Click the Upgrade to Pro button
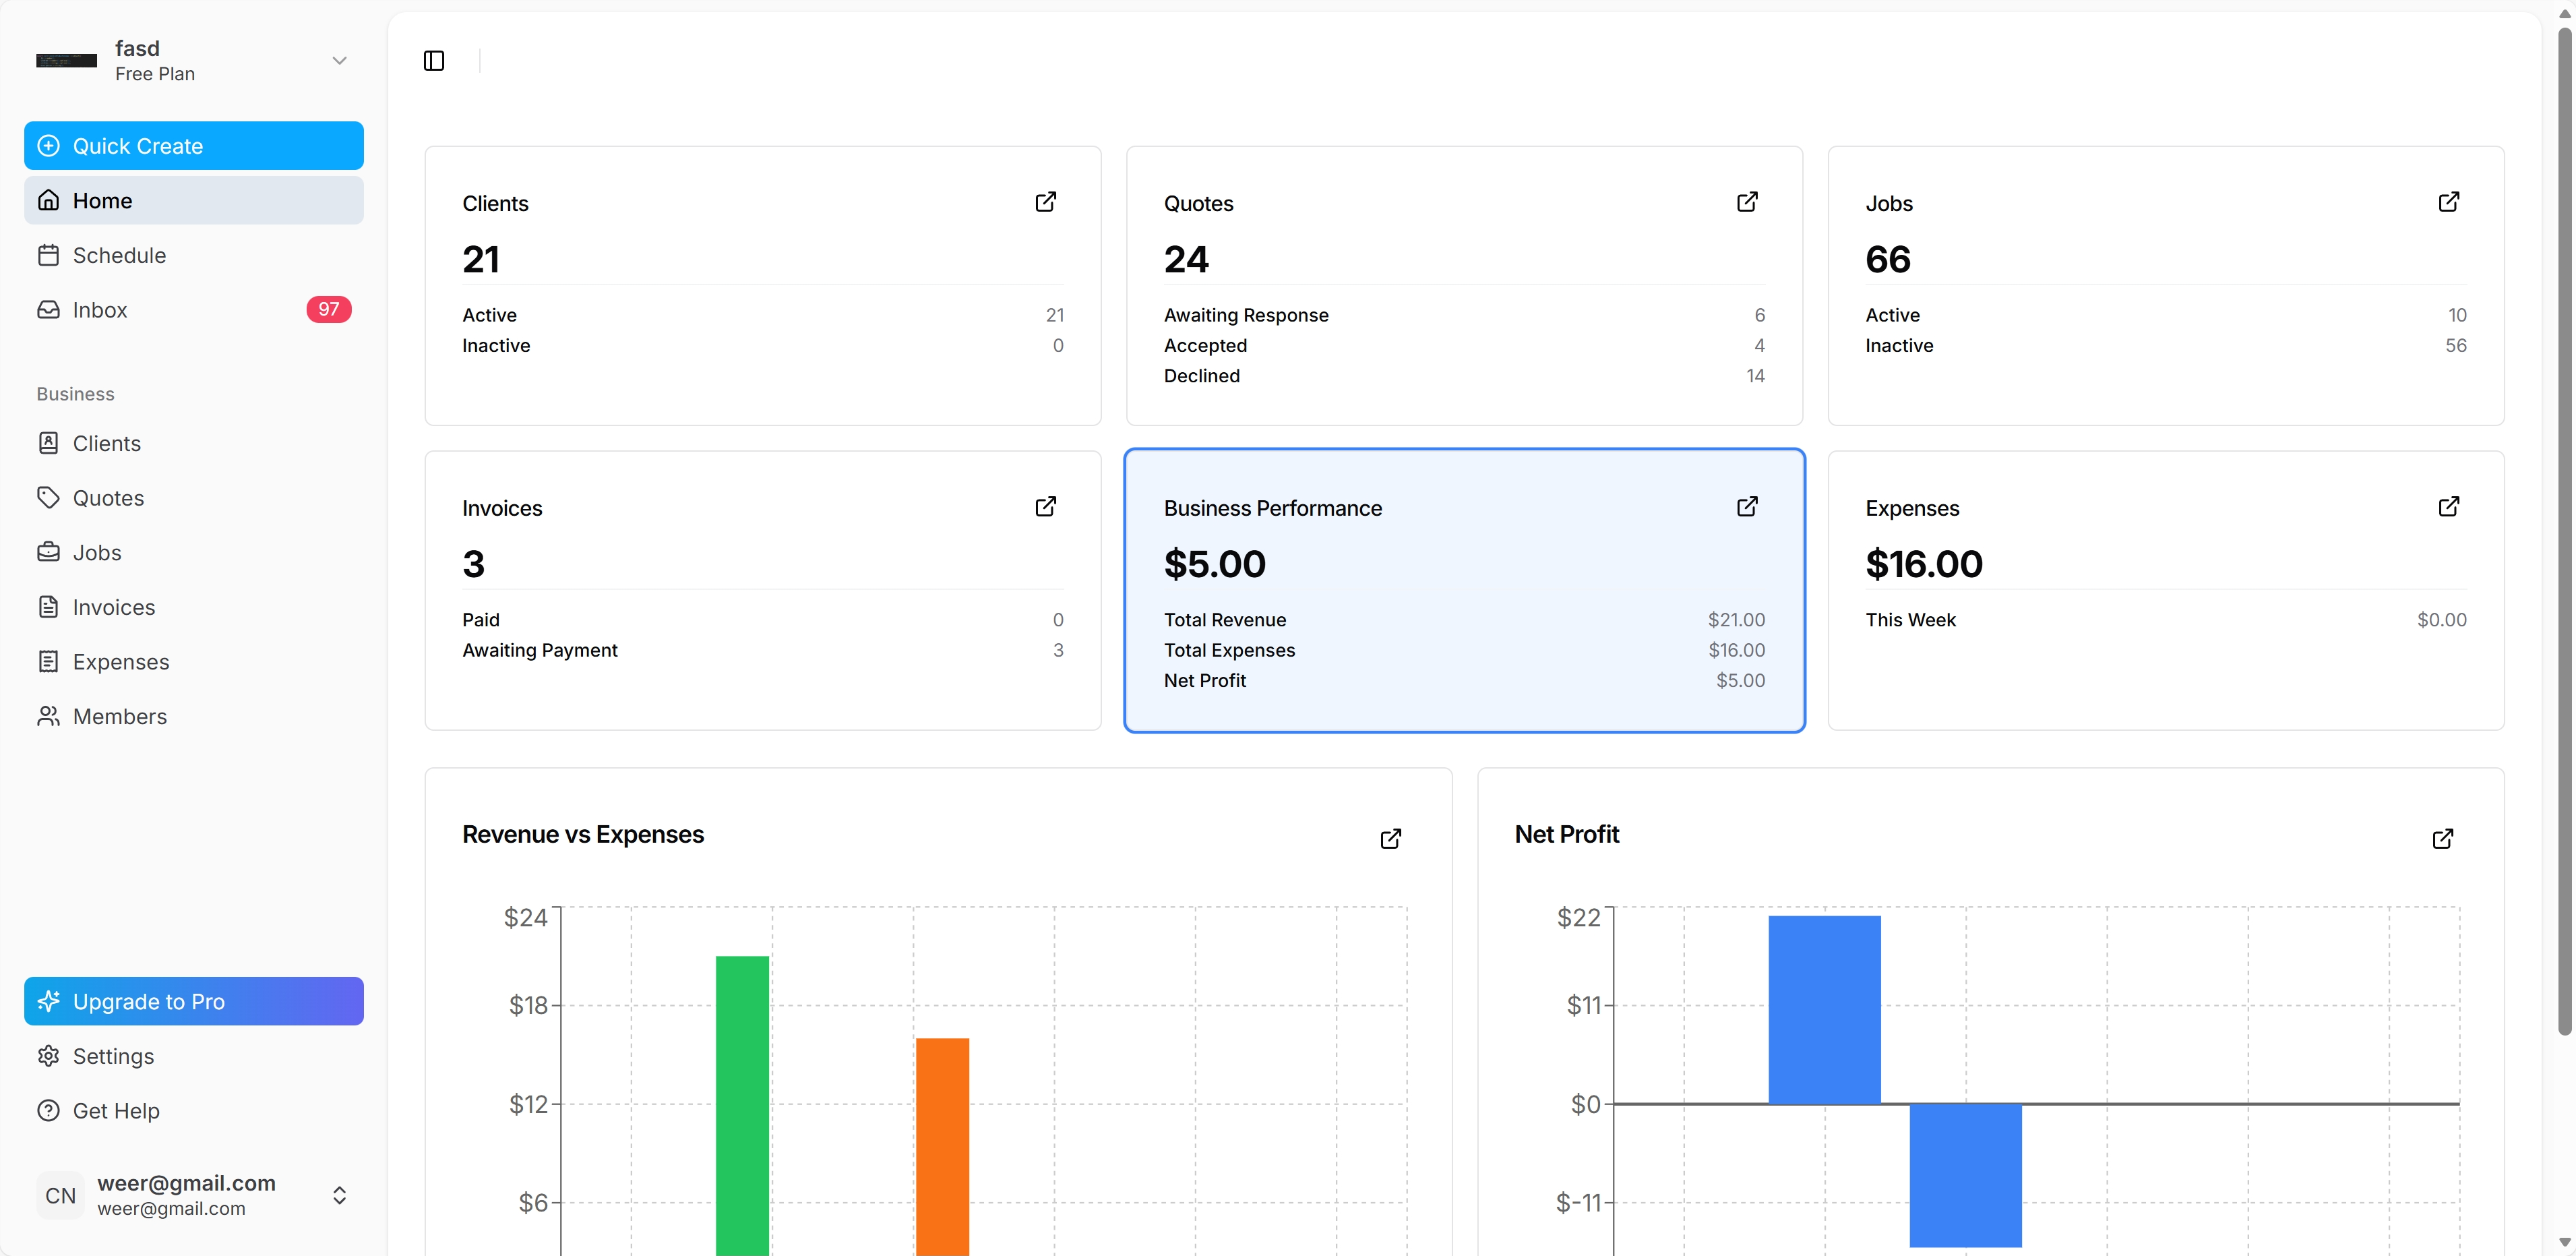Image resolution: width=2576 pixels, height=1256 pixels. pyautogui.click(x=193, y=1001)
